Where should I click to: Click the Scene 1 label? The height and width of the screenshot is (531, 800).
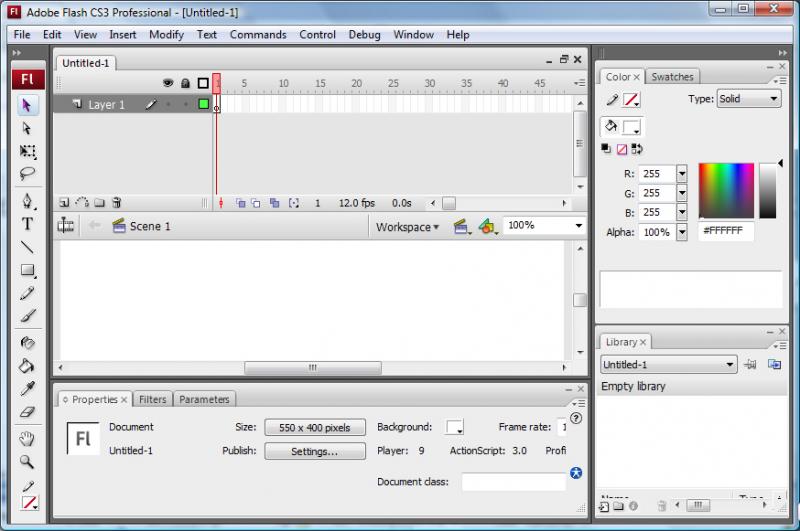150,226
